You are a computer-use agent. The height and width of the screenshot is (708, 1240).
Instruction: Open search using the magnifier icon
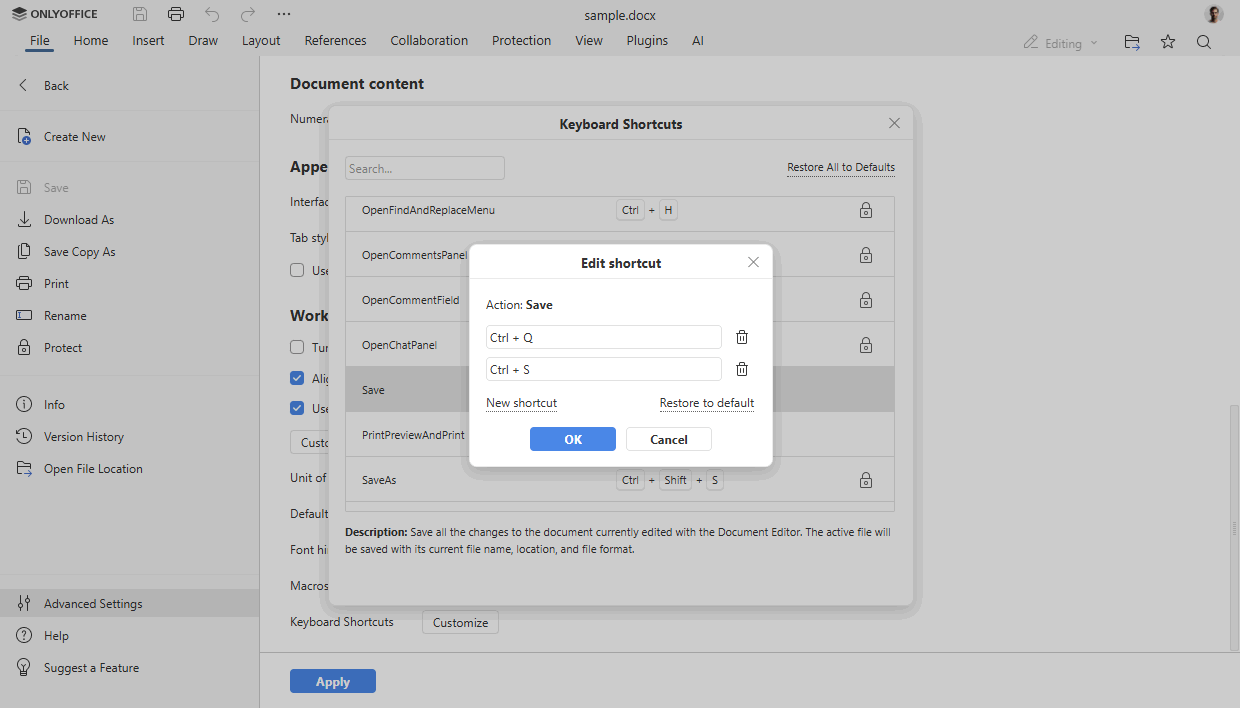click(x=1204, y=42)
